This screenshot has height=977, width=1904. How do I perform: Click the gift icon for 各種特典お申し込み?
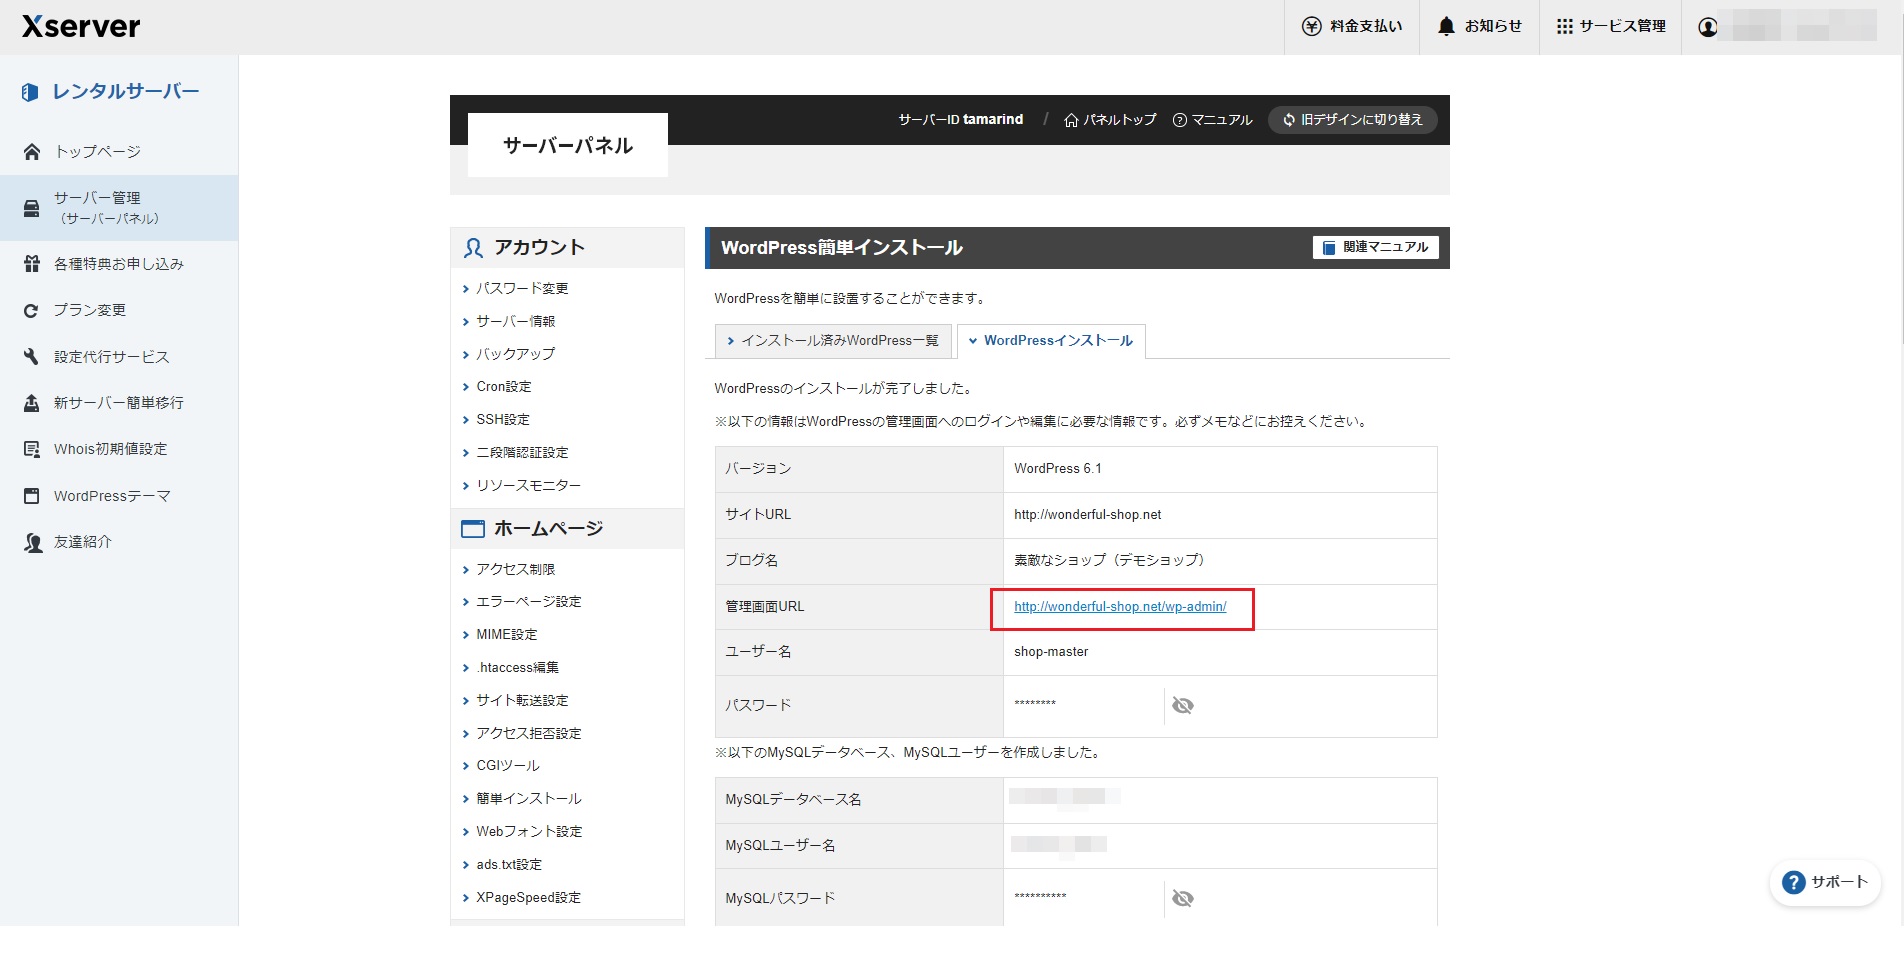[x=32, y=264]
